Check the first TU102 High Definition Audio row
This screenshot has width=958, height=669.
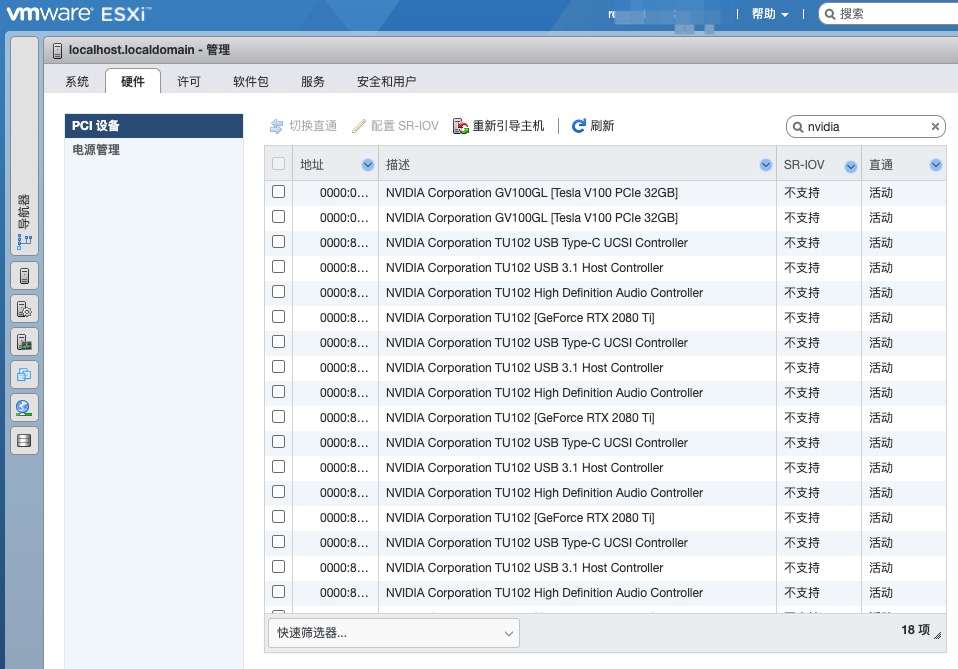279,292
